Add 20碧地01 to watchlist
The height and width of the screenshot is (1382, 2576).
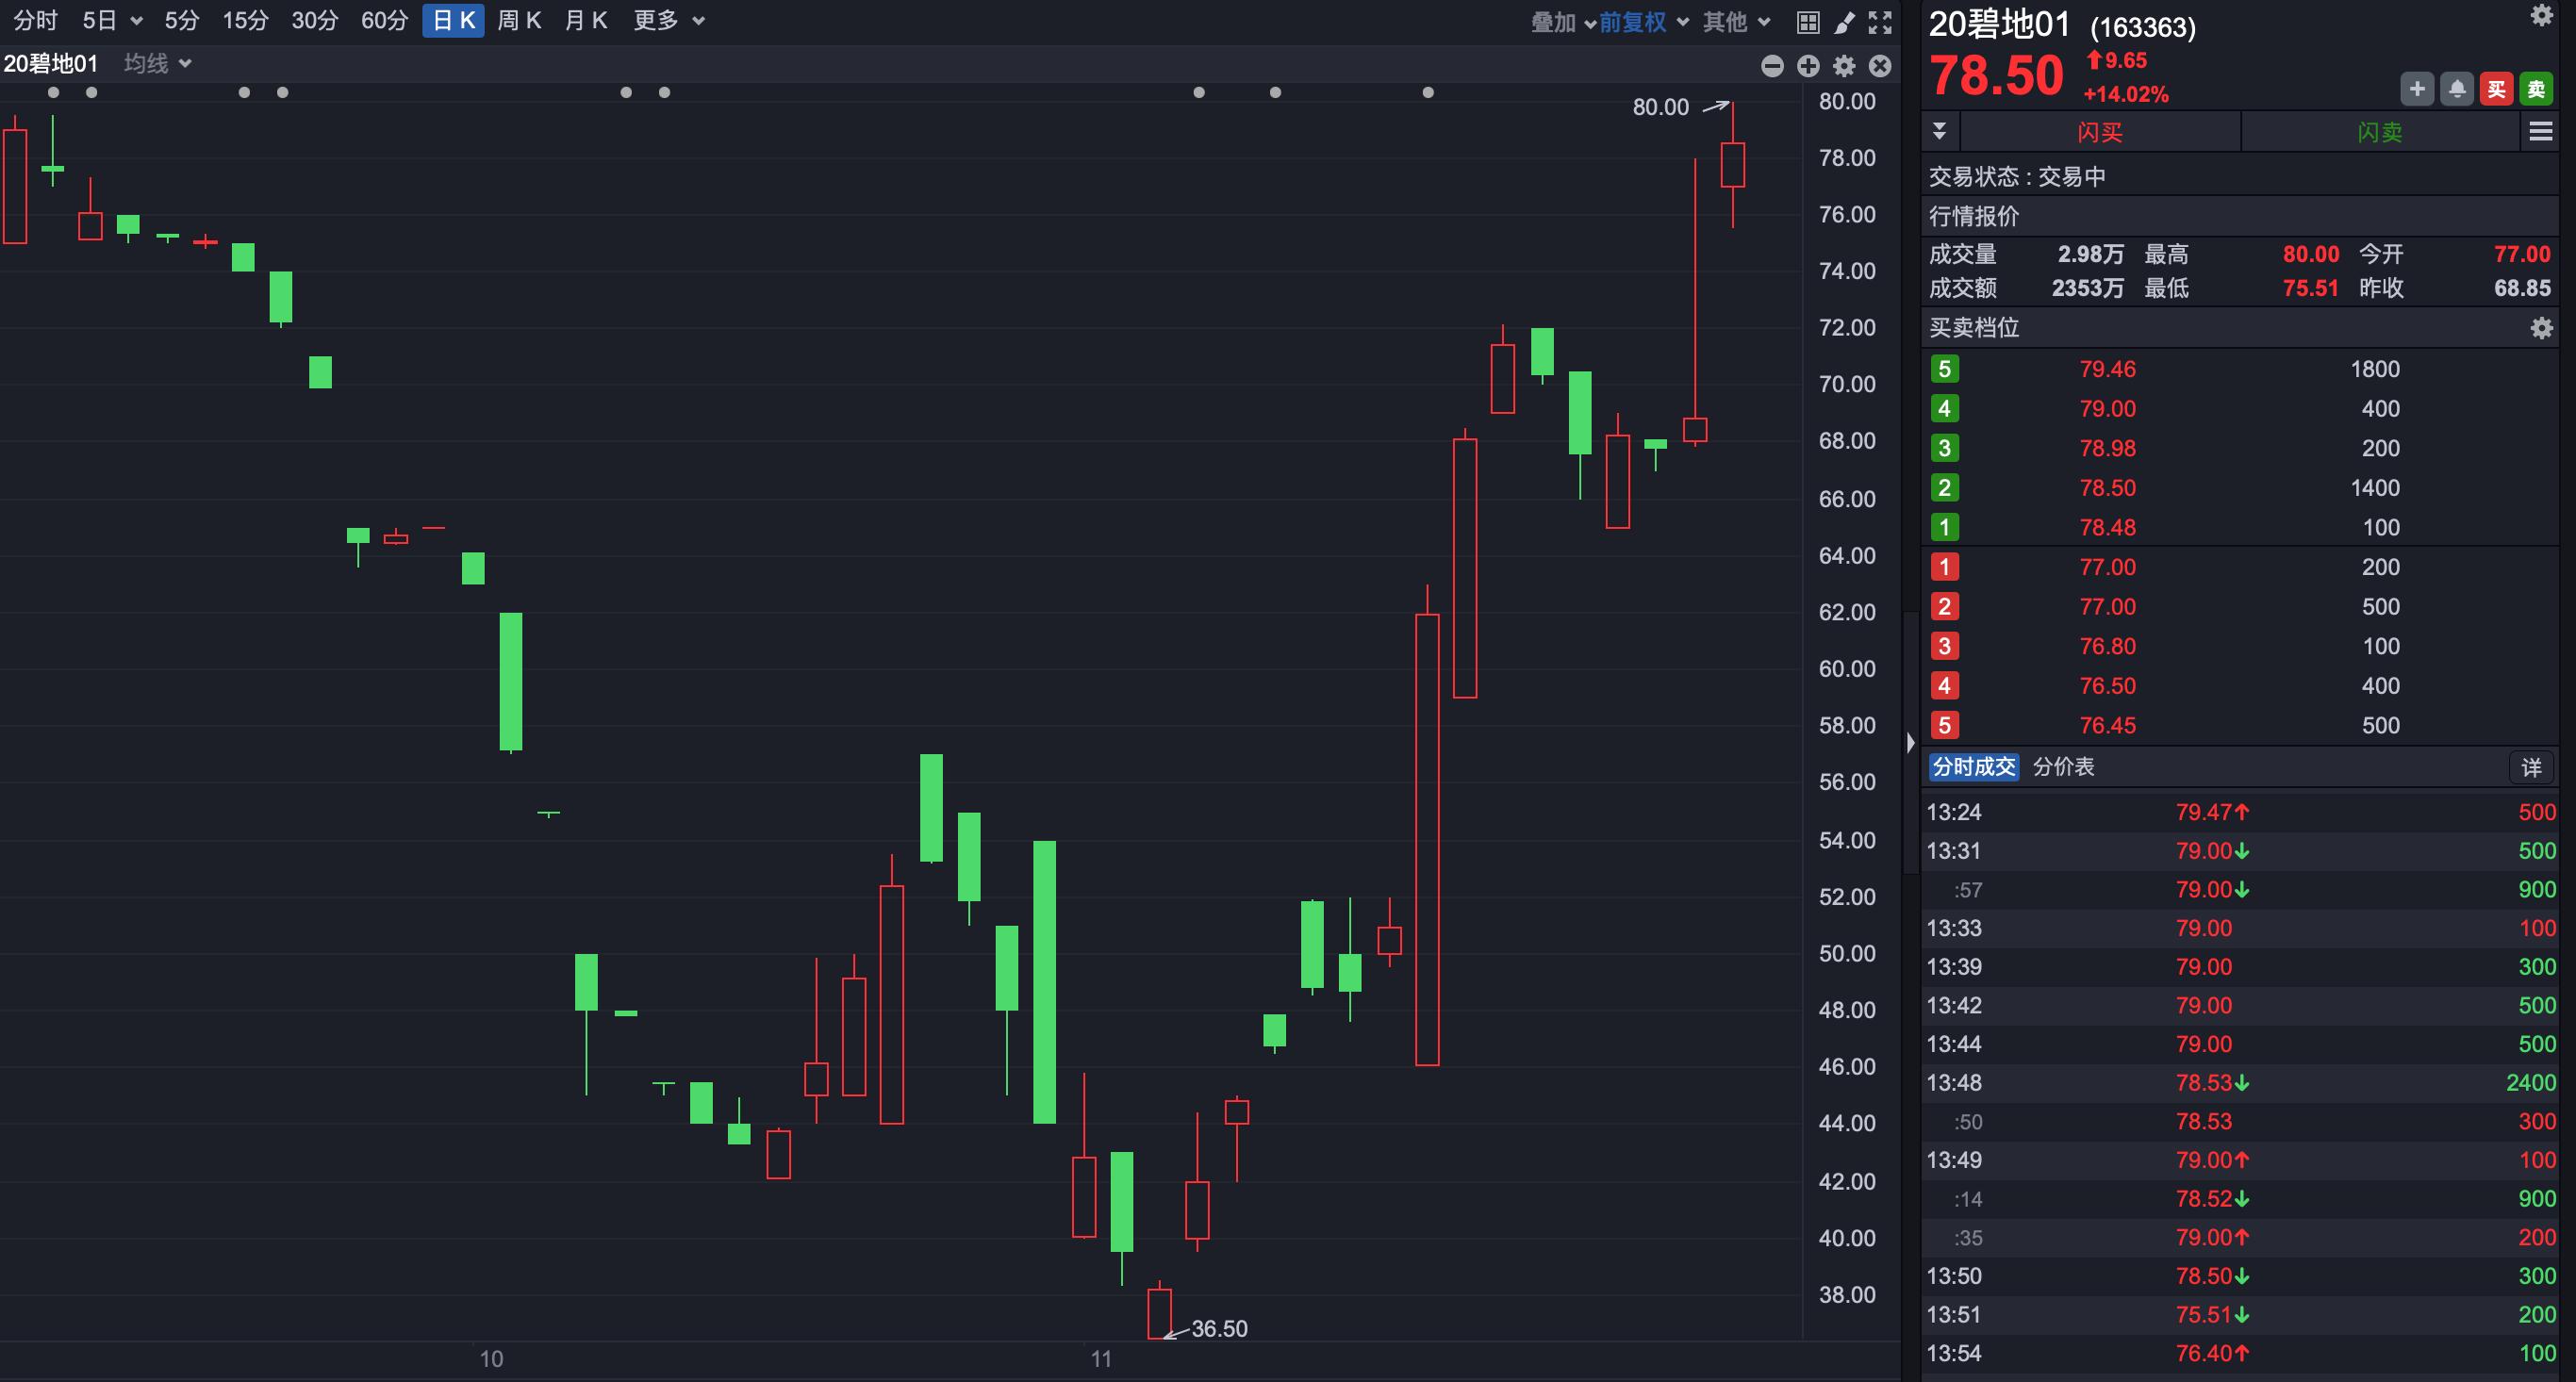tap(2417, 89)
